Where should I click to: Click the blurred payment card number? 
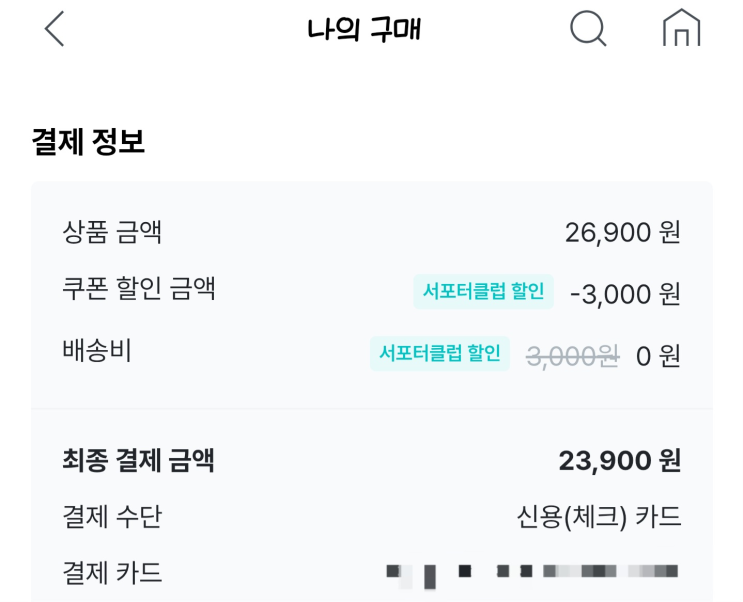pos(532,573)
